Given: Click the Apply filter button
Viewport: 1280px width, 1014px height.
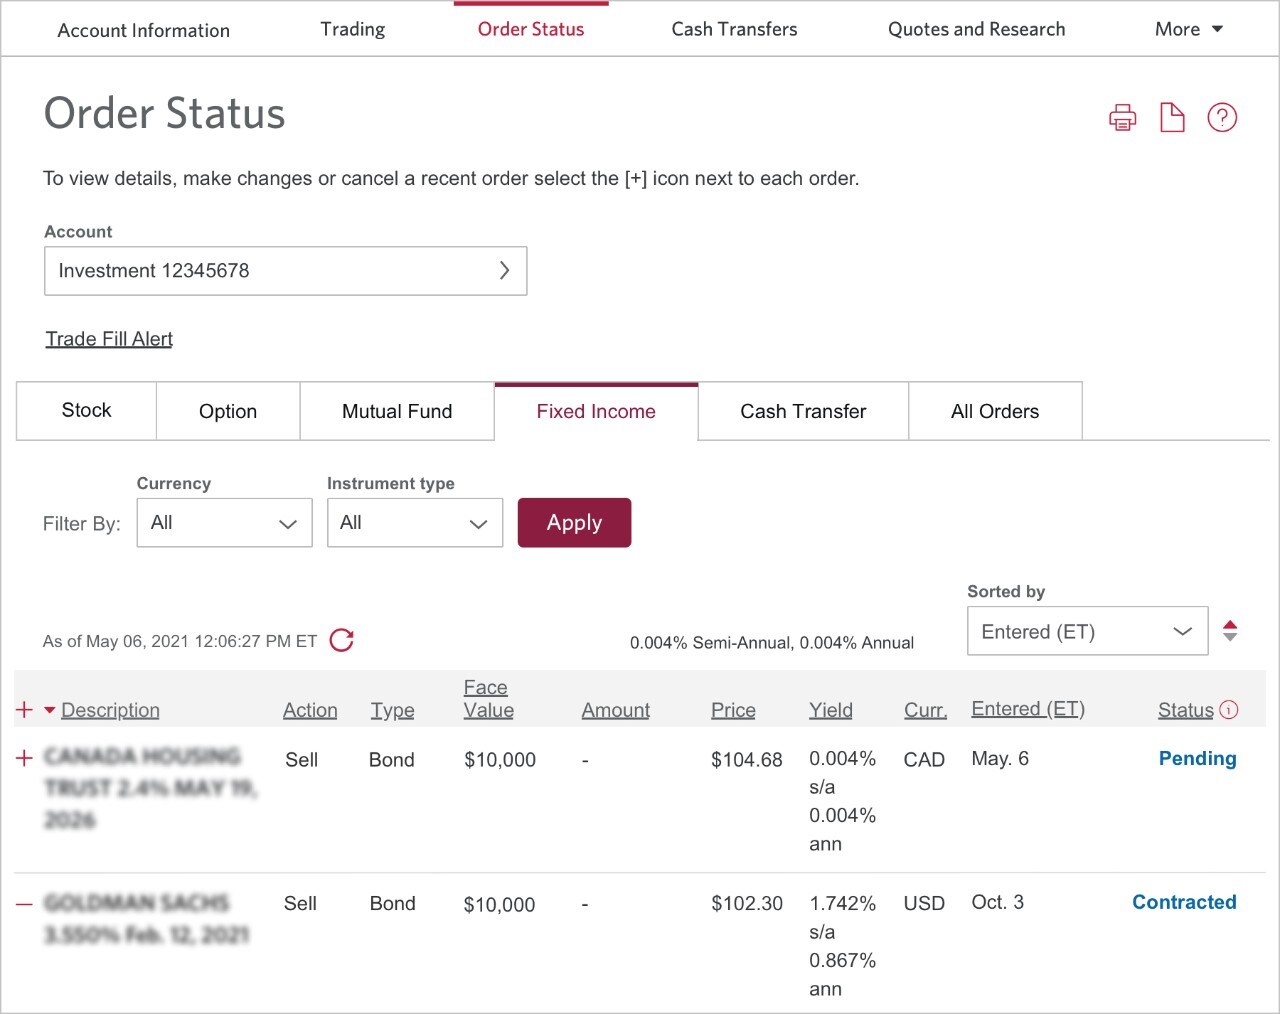Looking at the screenshot, I should pos(574,523).
